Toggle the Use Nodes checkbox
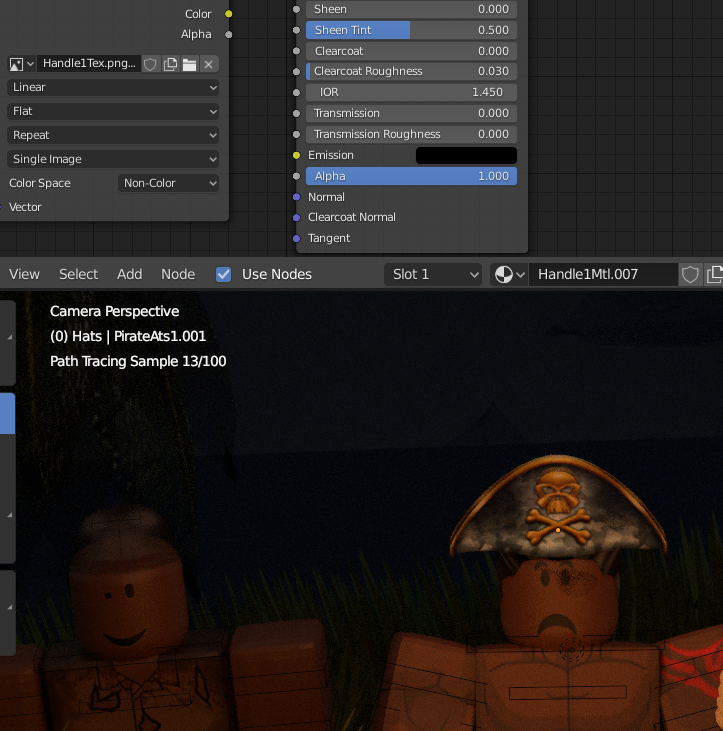Image resolution: width=723 pixels, height=731 pixels. coord(224,275)
